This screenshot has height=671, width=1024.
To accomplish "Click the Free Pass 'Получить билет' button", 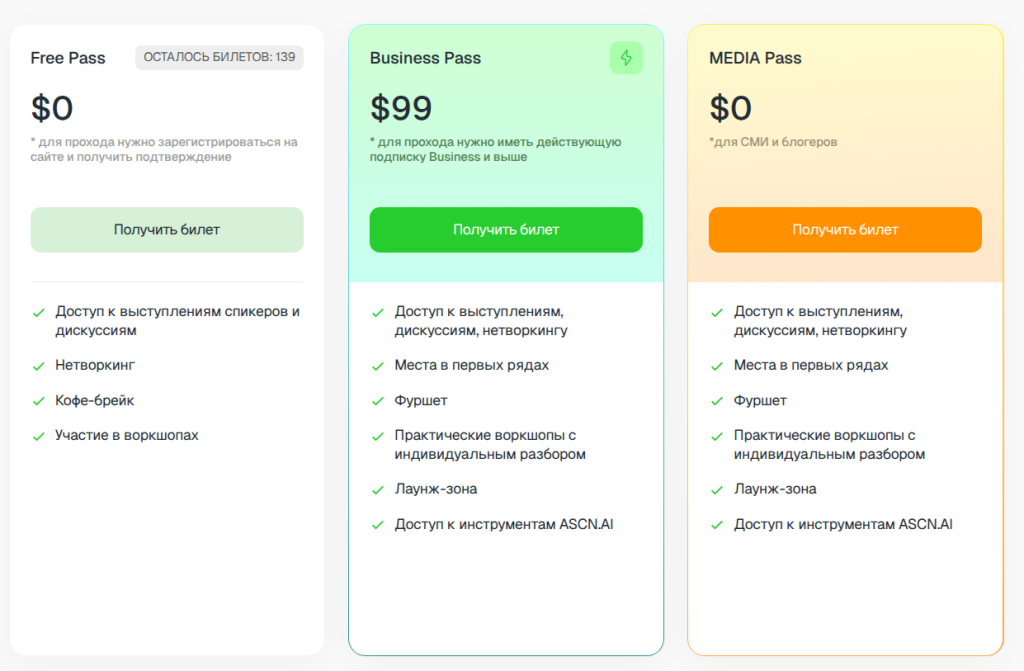I will [x=167, y=230].
